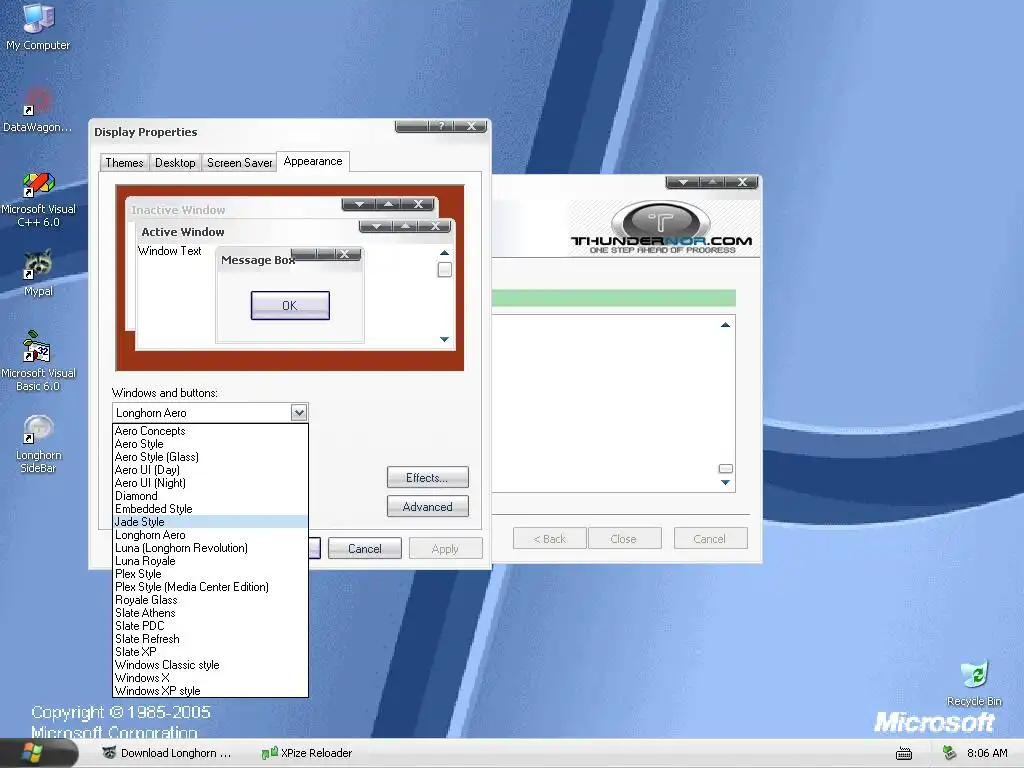Choose Windows Classic style
This screenshot has width=1024, height=768.
click(x=210, y=665)
